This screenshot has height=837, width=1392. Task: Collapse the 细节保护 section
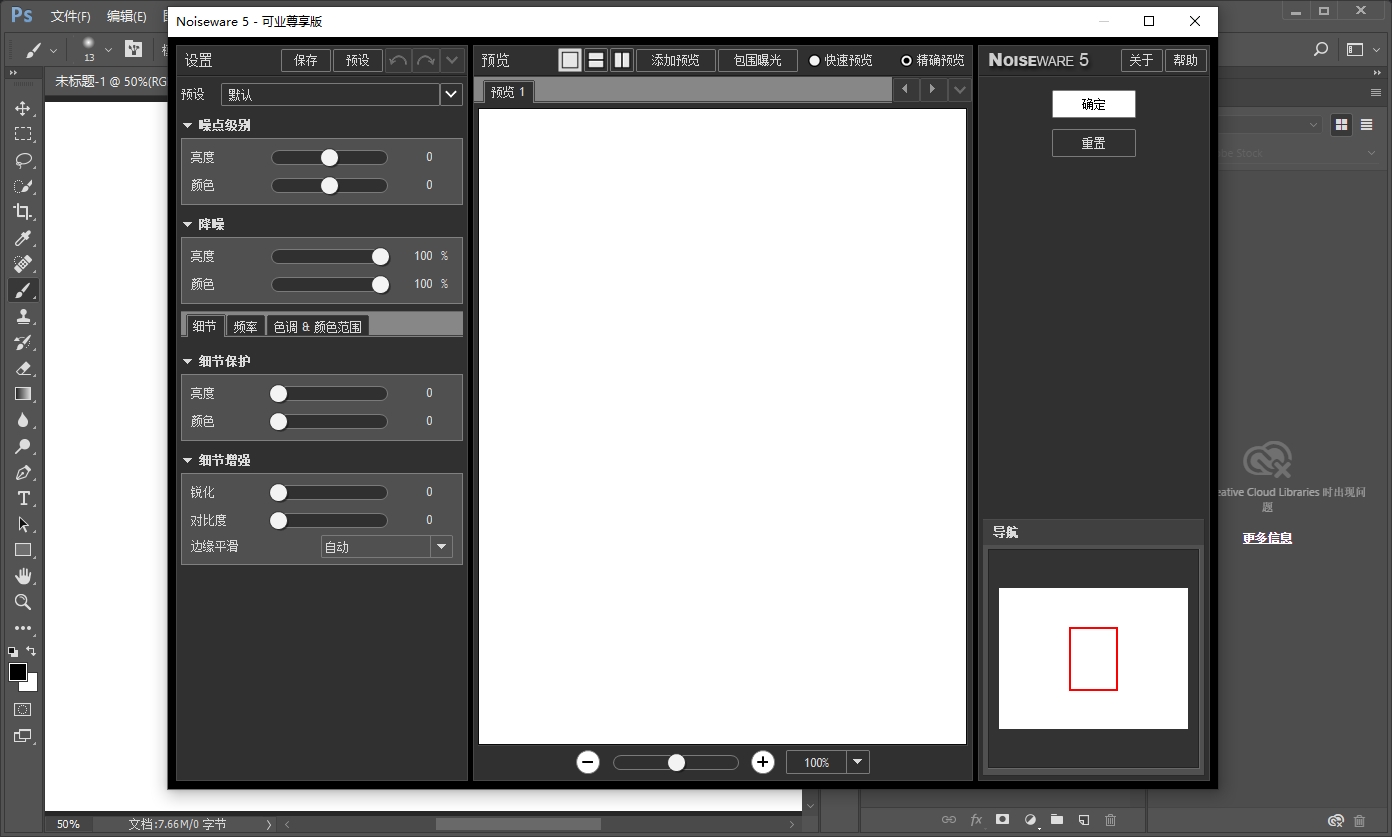pyautogui.click(x=188, y=361)
